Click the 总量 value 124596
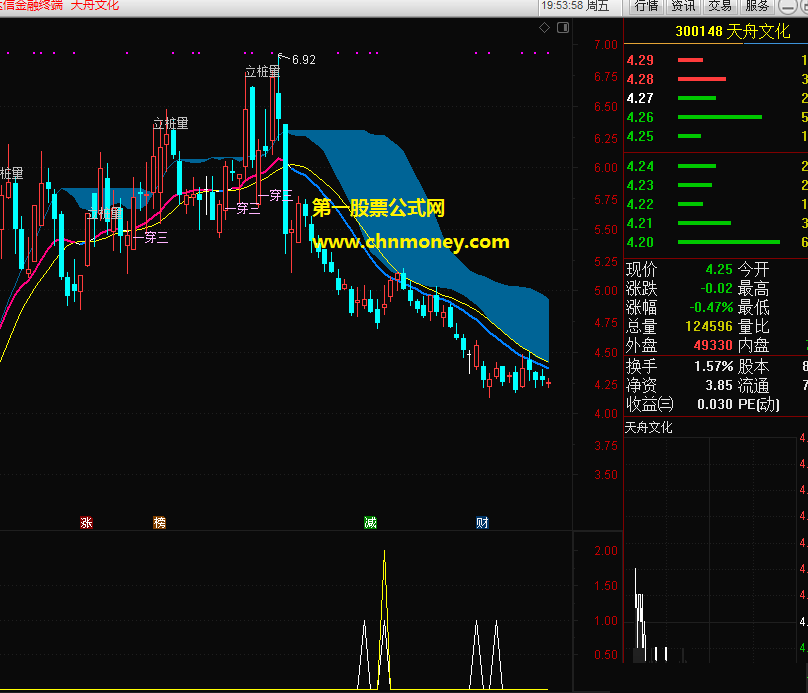This screenshot has width=808, height=693. pos(709,327)
